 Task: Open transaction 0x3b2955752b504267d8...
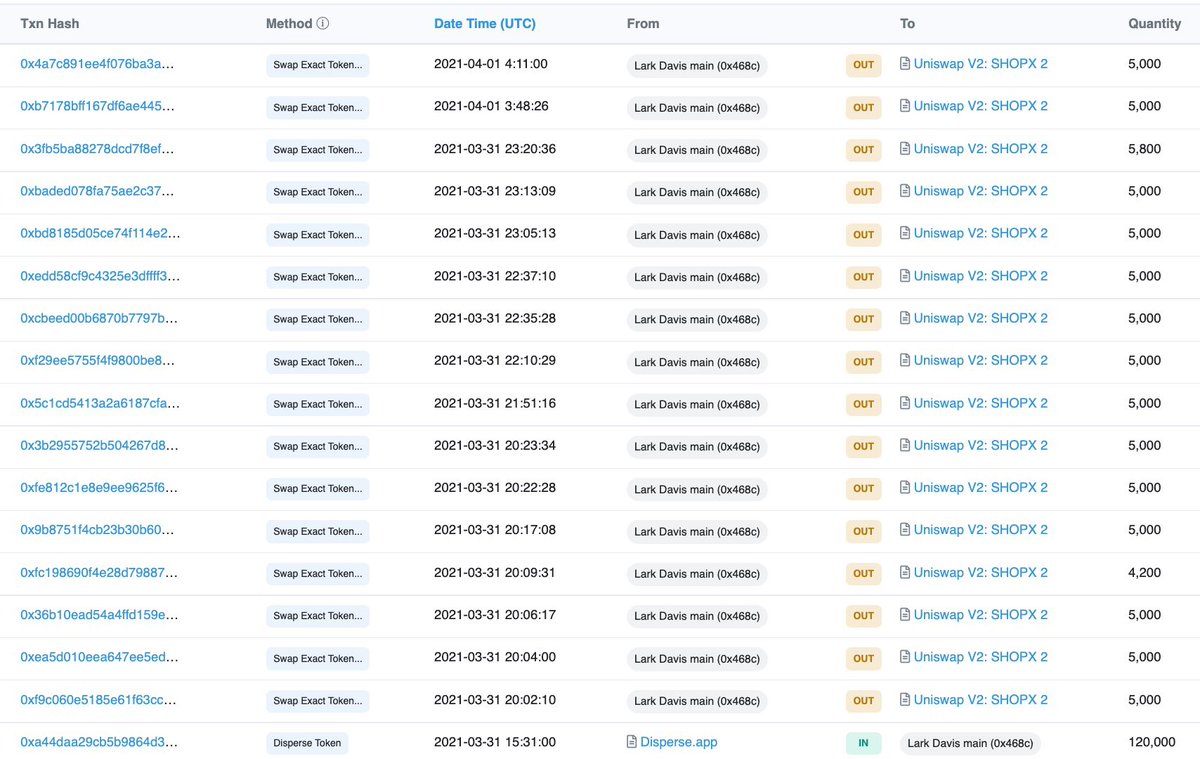(x=100, y=446)
